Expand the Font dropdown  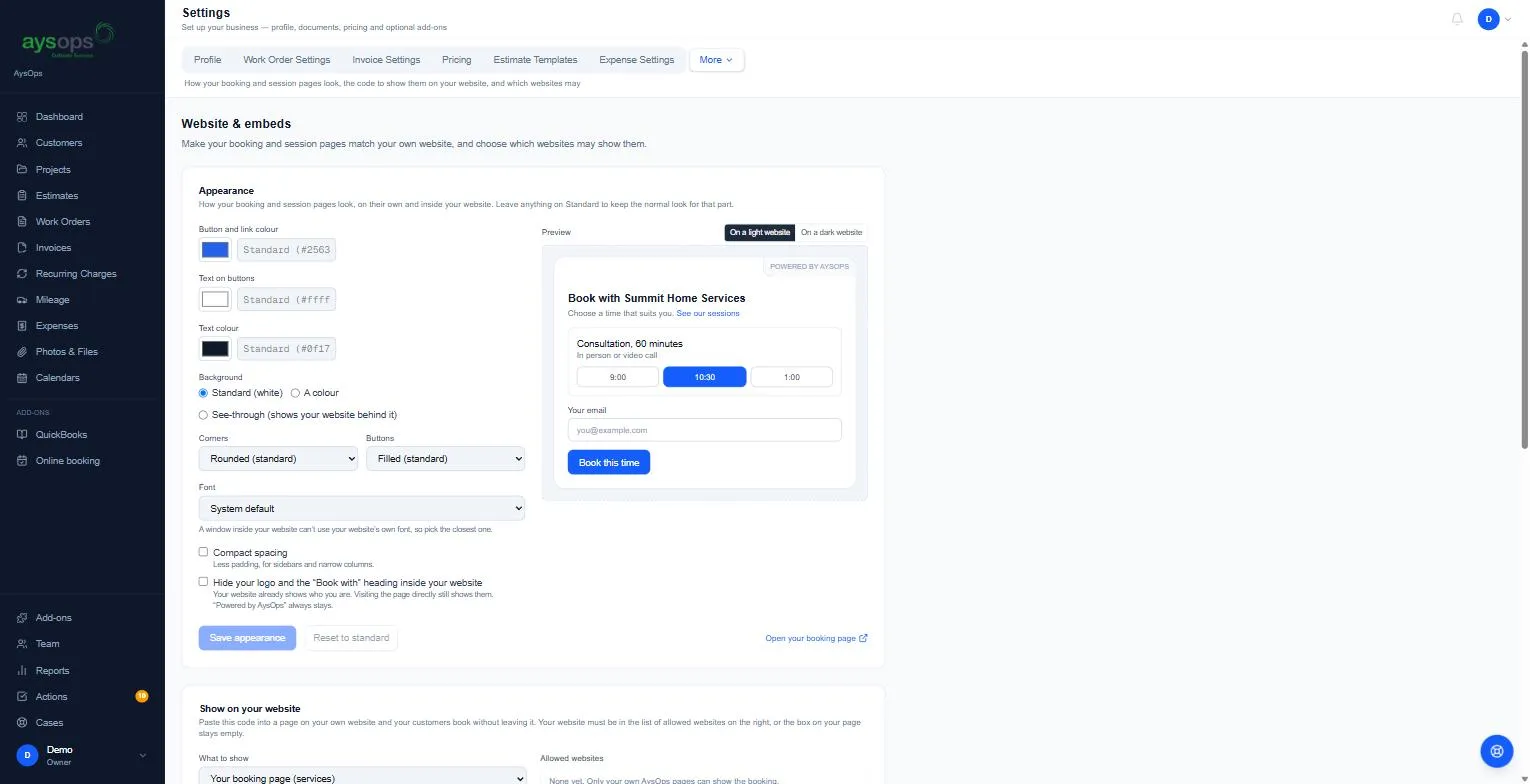point(362,508)
